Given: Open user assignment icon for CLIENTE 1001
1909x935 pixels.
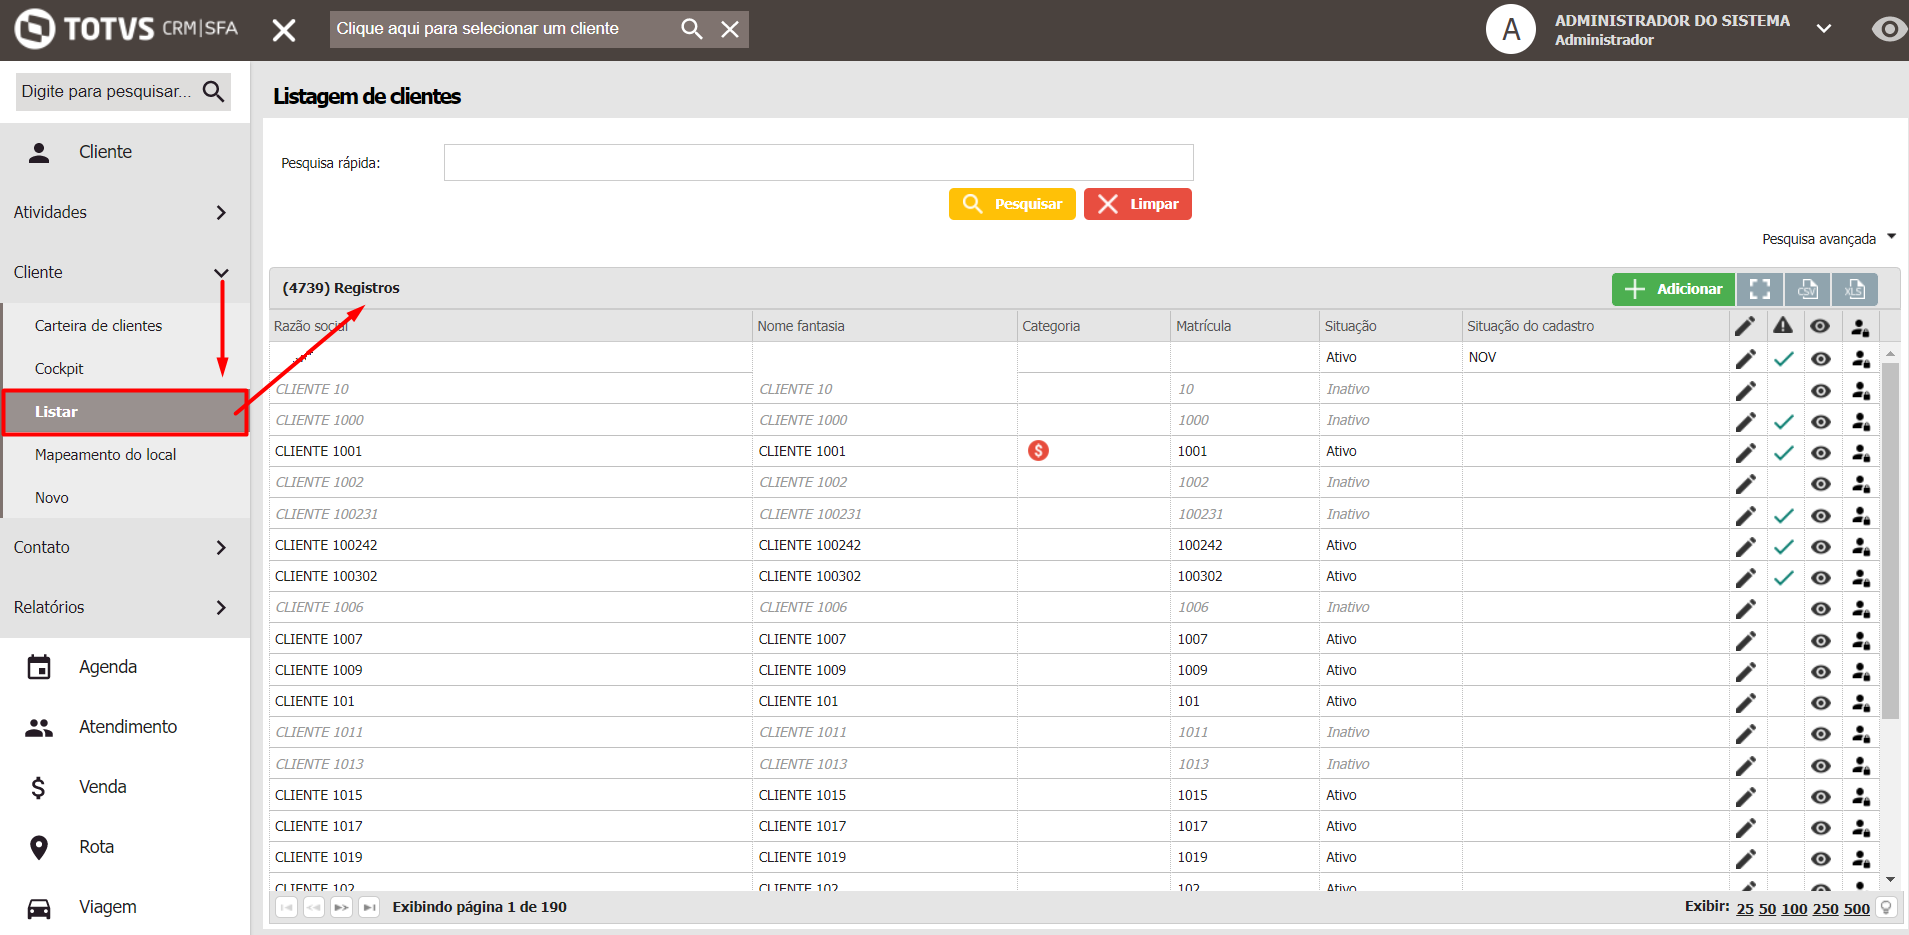Looking at the screenshot, I should point(1860,452).
